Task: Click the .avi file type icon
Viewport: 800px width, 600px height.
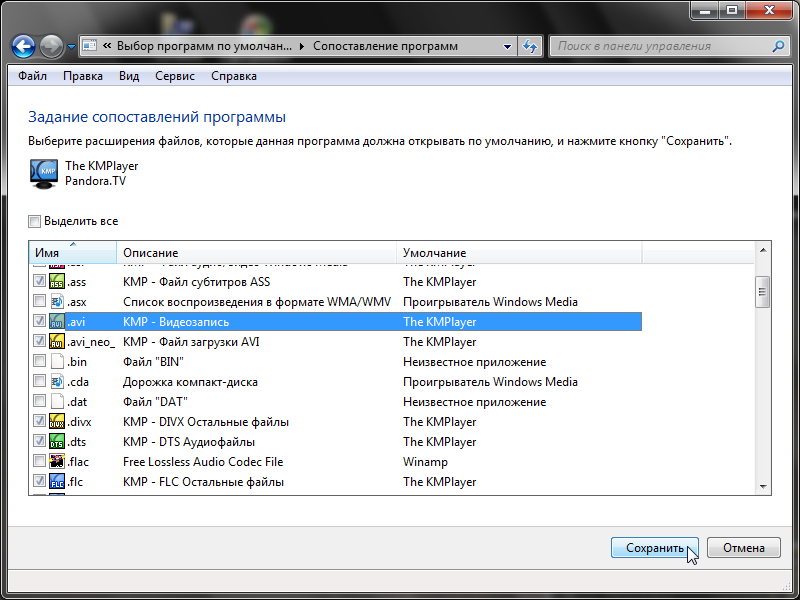Action: point(57,321)
